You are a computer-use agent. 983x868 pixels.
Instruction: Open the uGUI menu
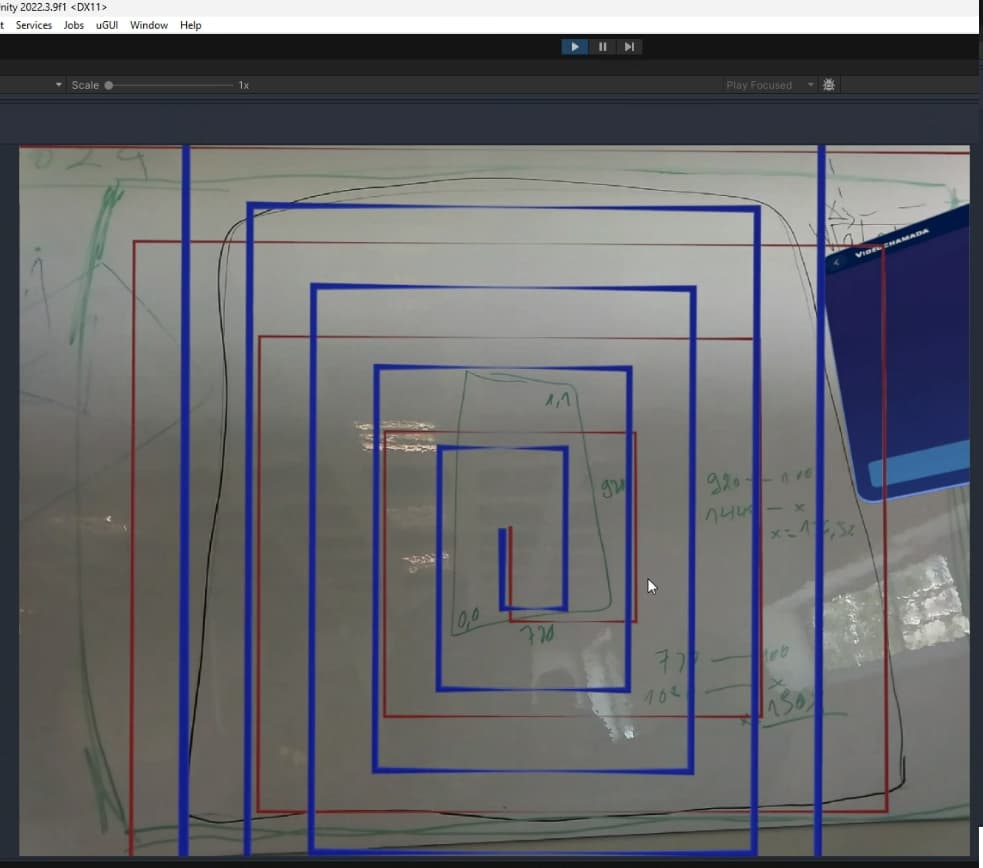tap(107, 25)
